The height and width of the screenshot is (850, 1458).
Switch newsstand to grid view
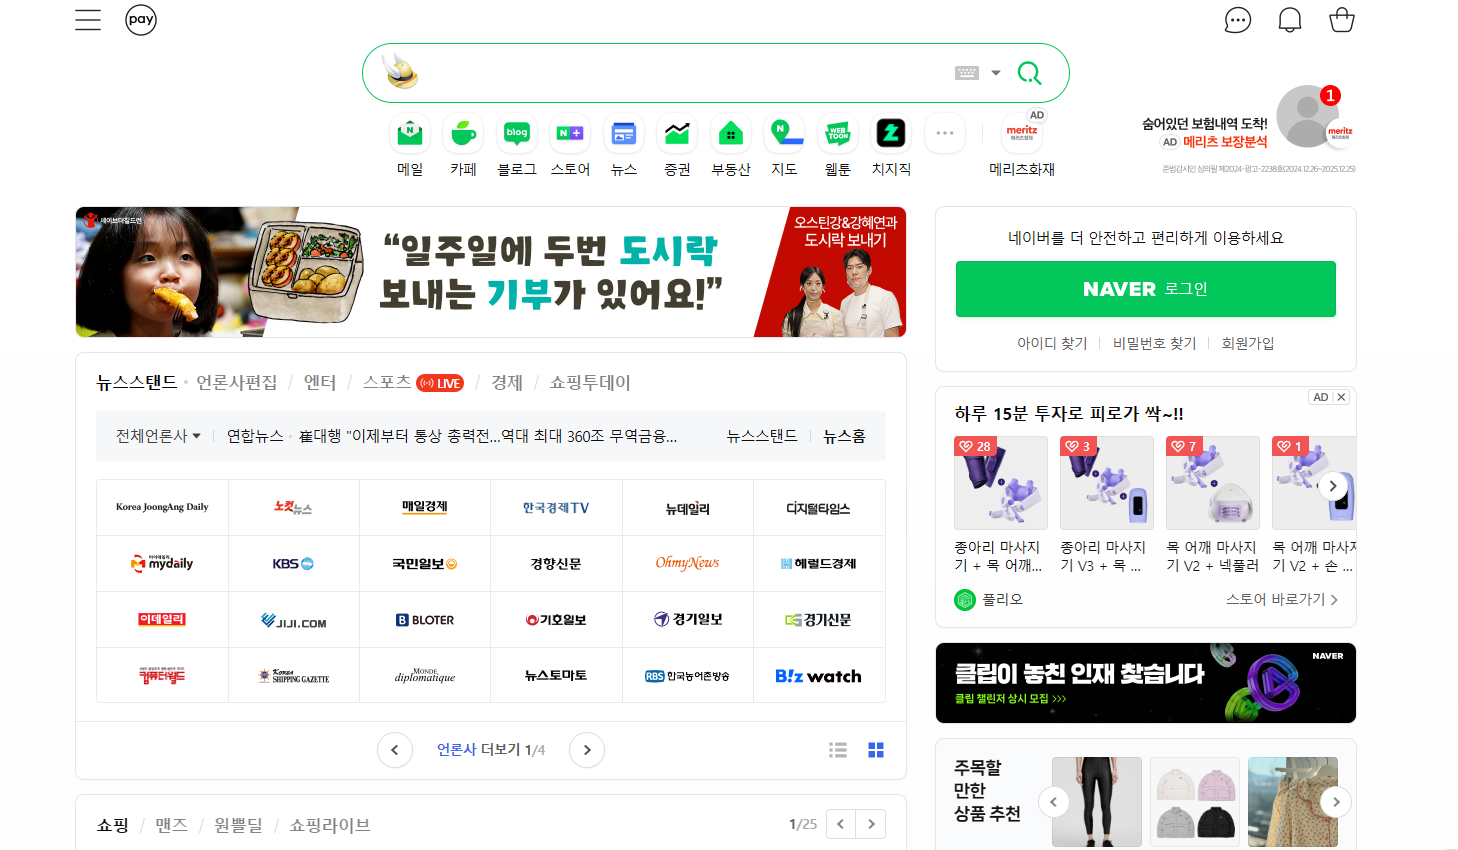pyautogui.click(x=876, y=750)
